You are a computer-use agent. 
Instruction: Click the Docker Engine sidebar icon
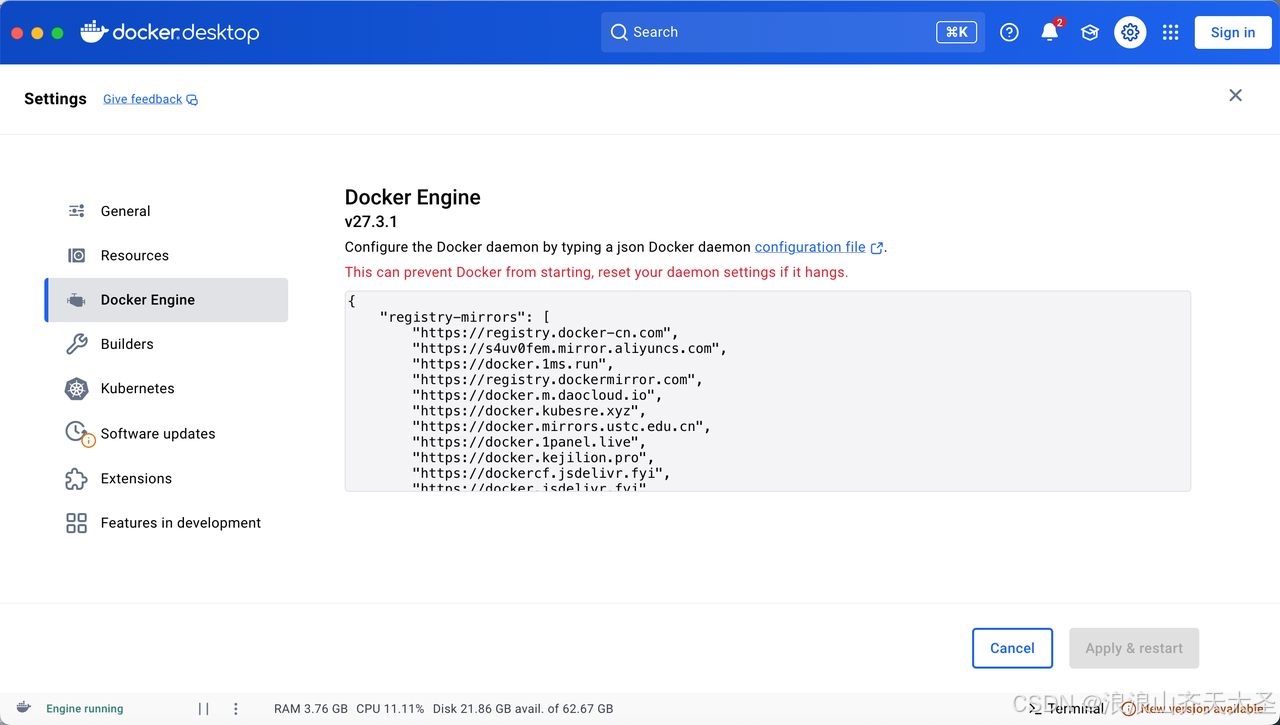pyautogui.click(x=76, y=300)
